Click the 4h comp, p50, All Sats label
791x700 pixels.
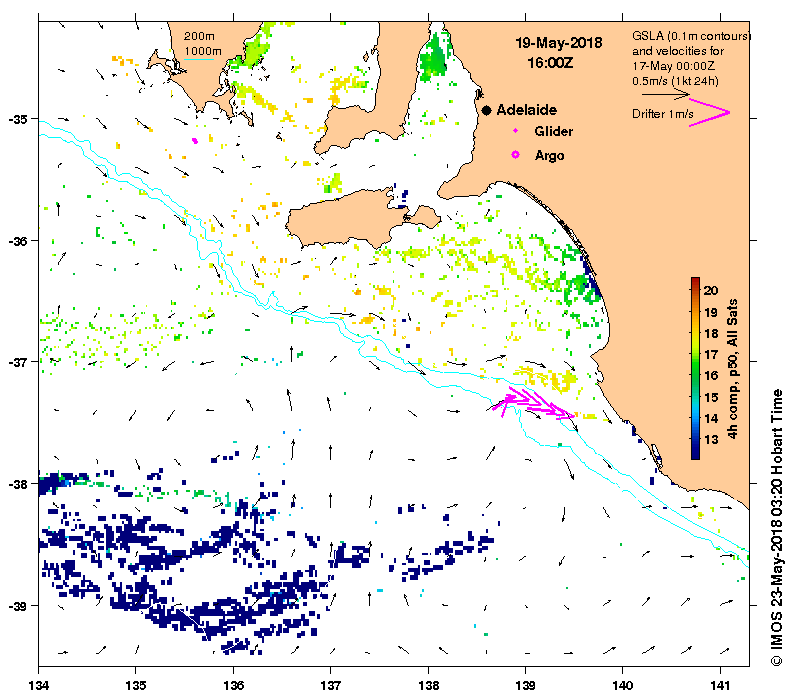pyautogui.click(x=732, y=368)
